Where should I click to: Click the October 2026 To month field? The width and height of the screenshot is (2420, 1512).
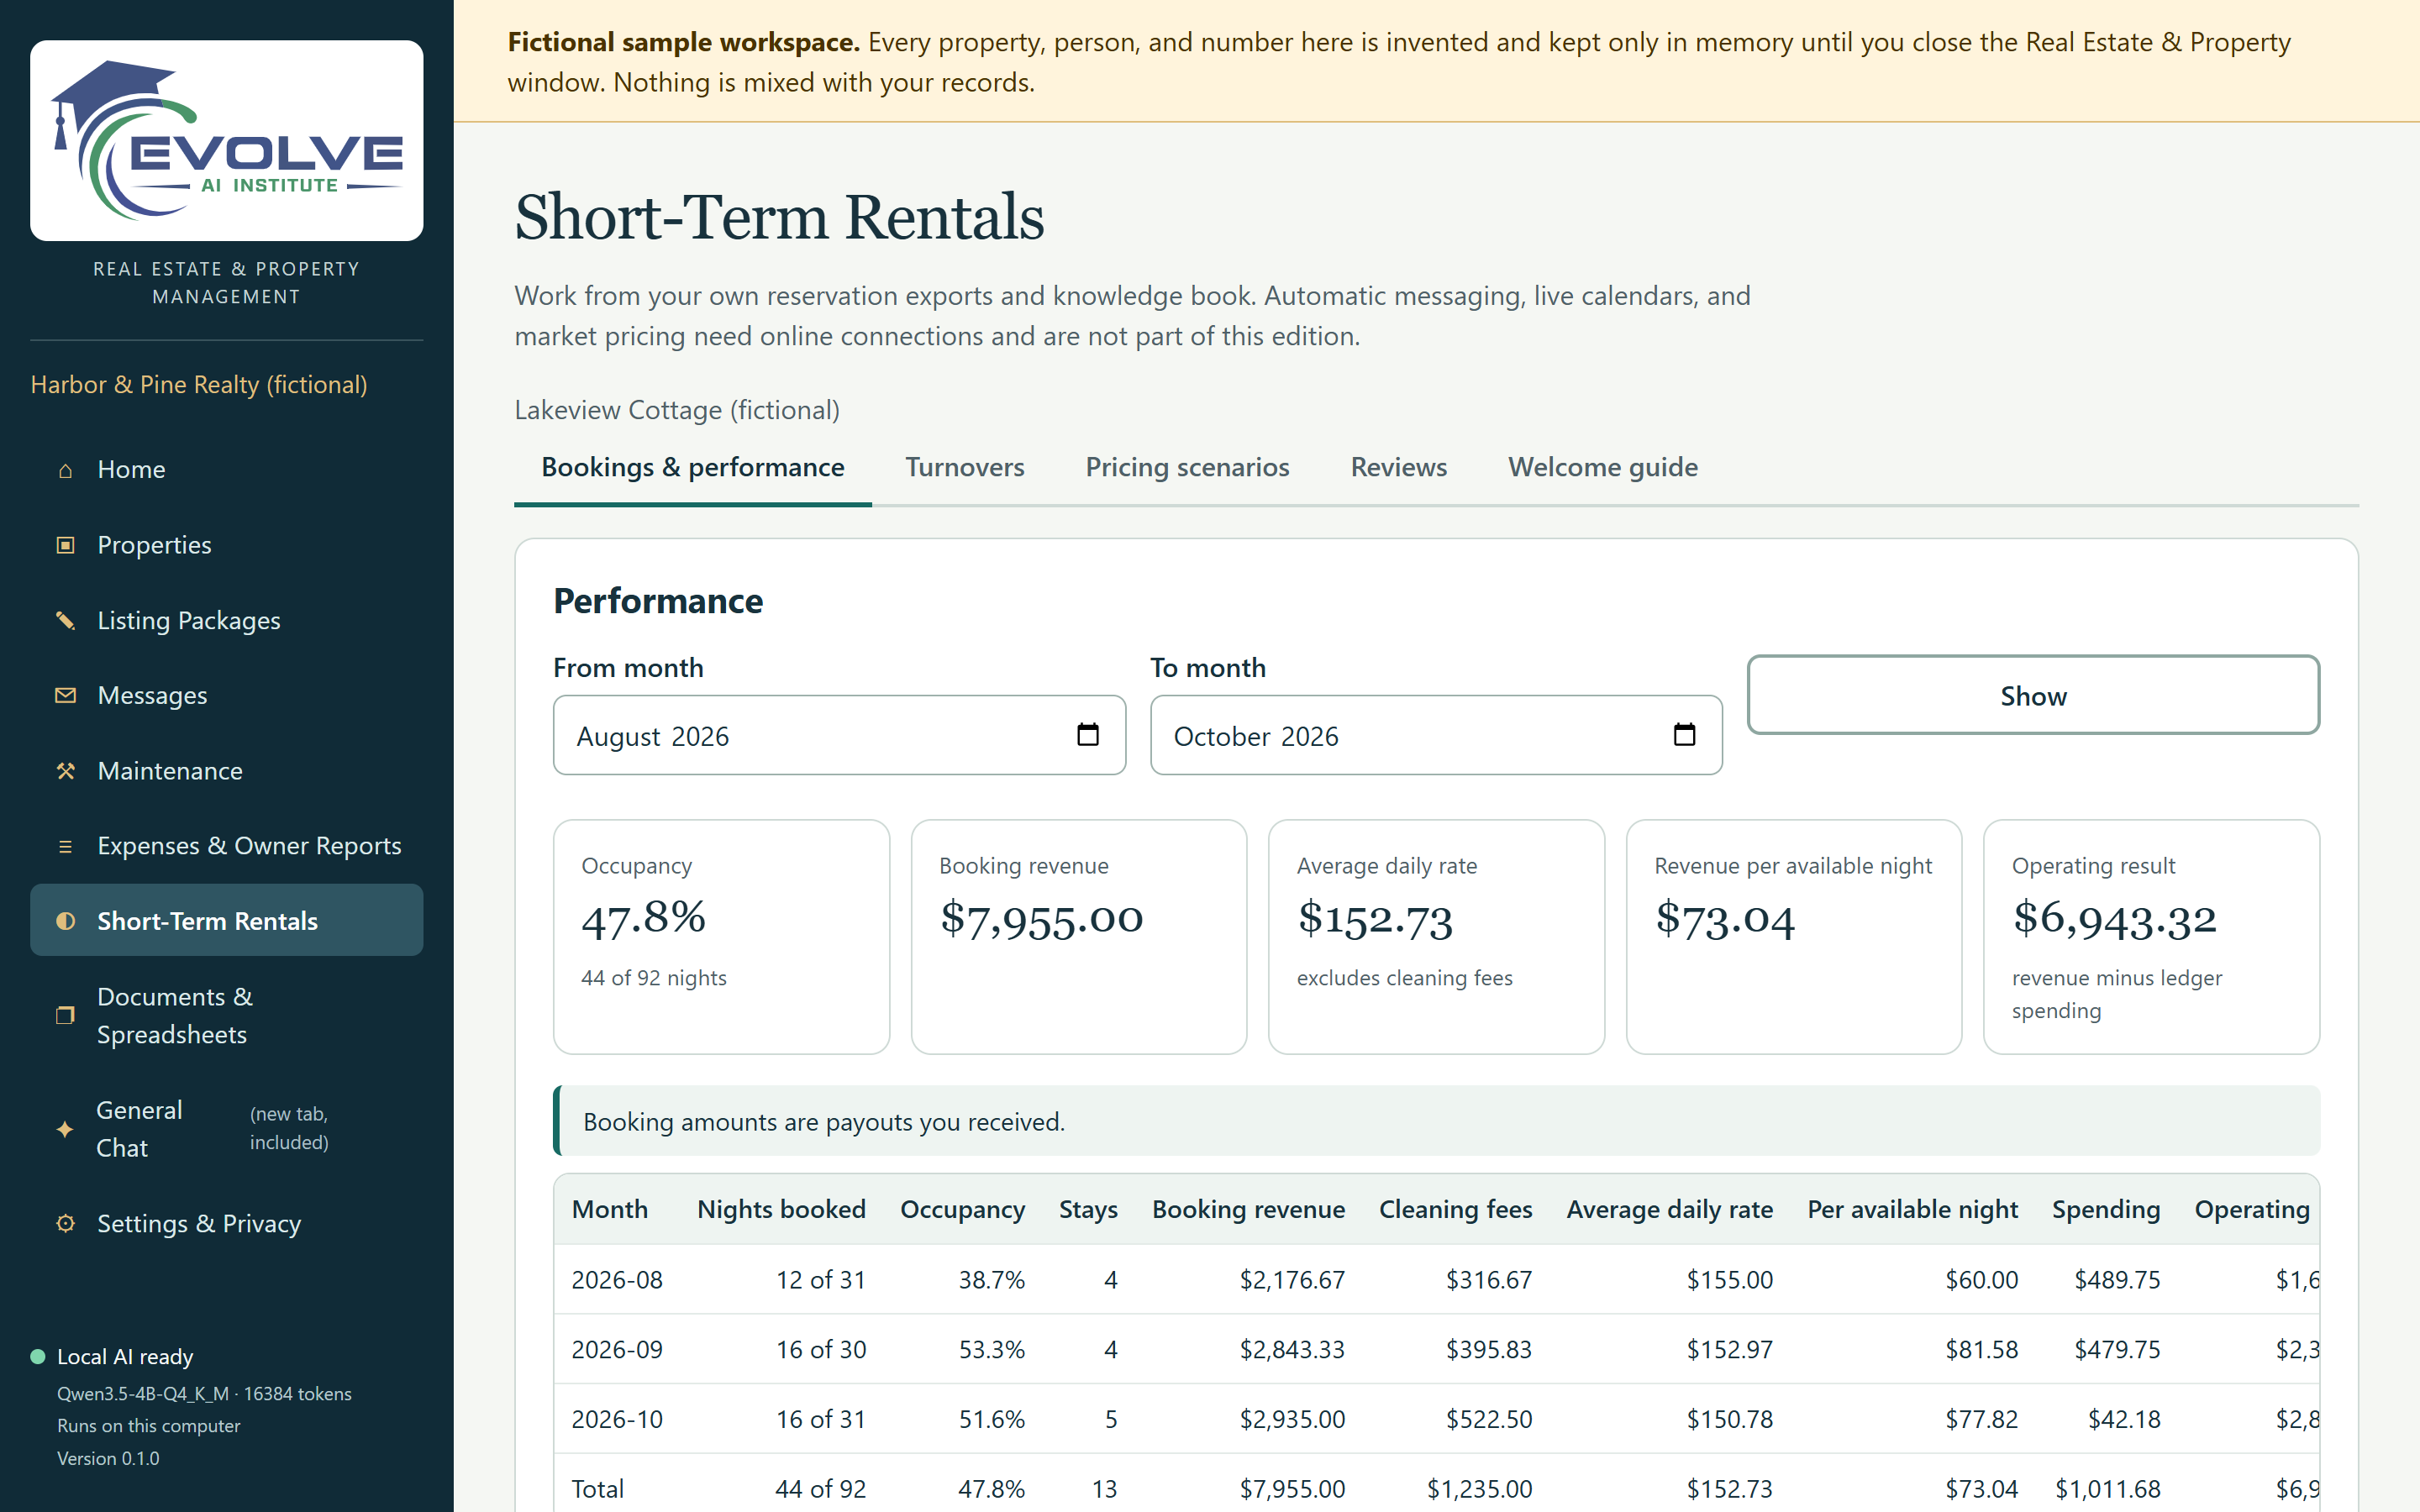pos(1436,735)
